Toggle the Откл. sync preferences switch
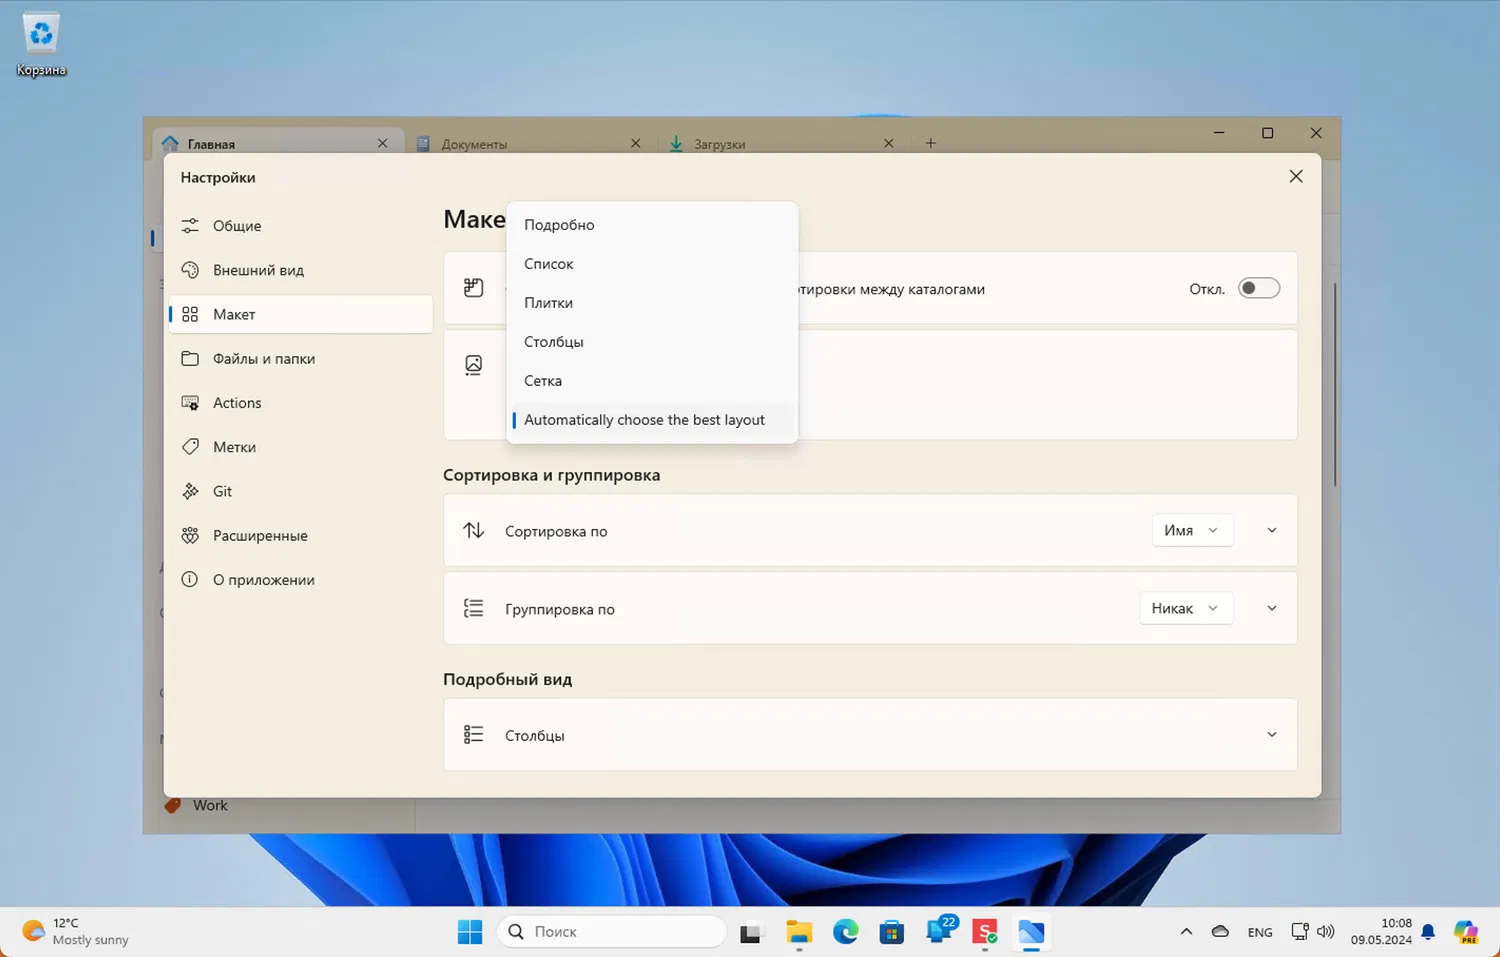Viewport: 1500px width, 957px height. click(x=1259, y=288)
